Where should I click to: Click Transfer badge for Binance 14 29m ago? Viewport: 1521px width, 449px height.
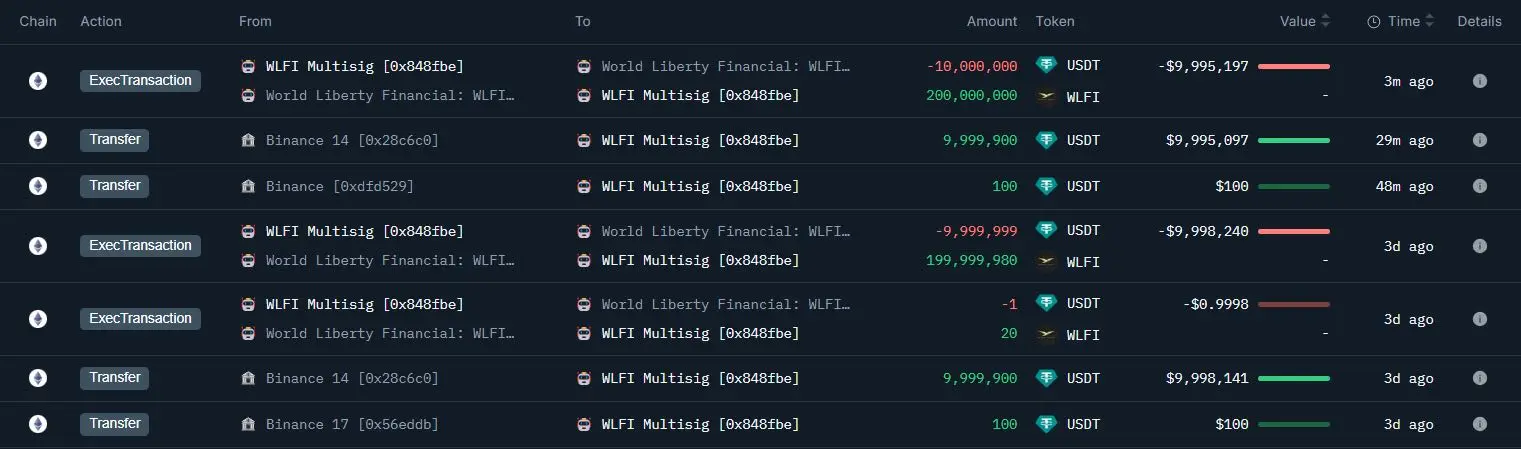[114, 140]
